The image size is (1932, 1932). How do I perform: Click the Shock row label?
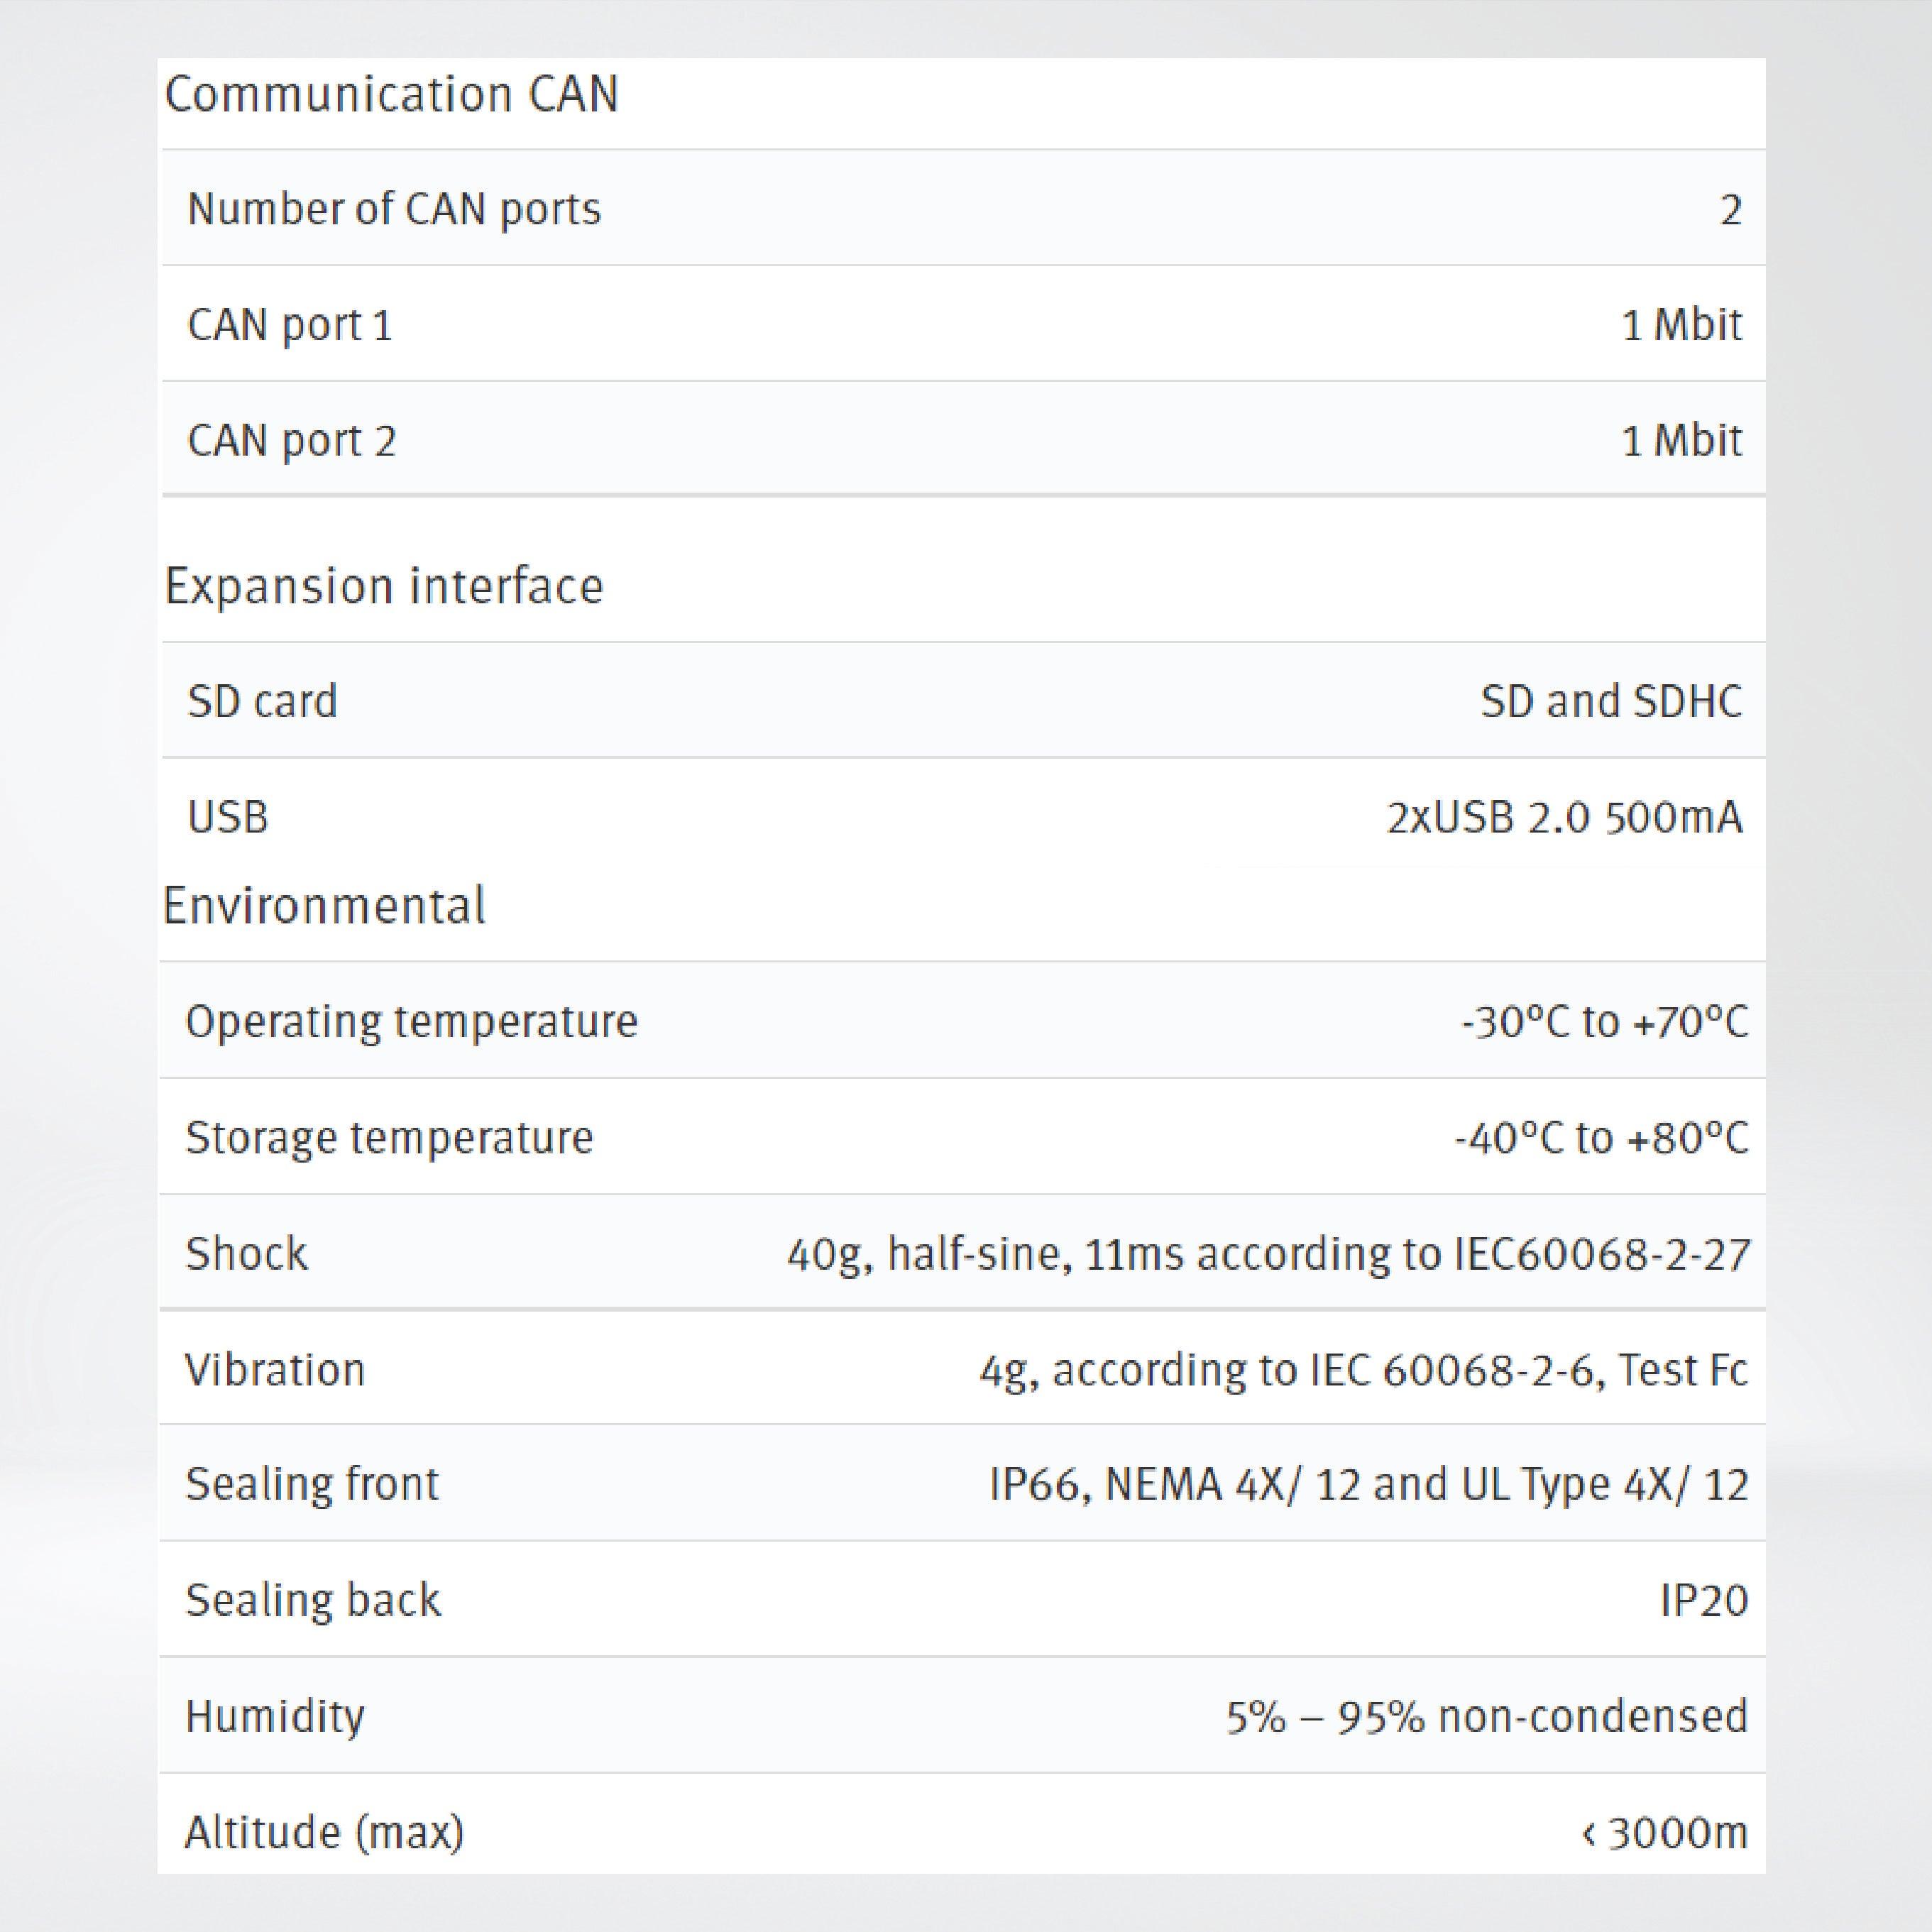pyautogui.click(x=247, y=1253)
